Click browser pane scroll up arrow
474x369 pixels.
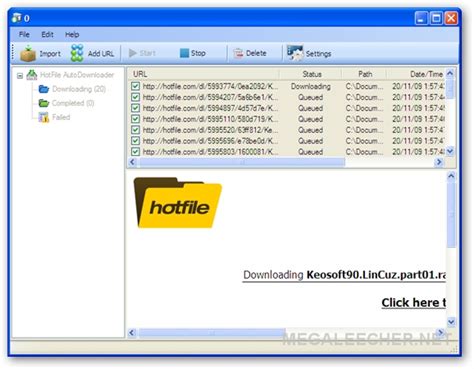click(x=451, y=176)
